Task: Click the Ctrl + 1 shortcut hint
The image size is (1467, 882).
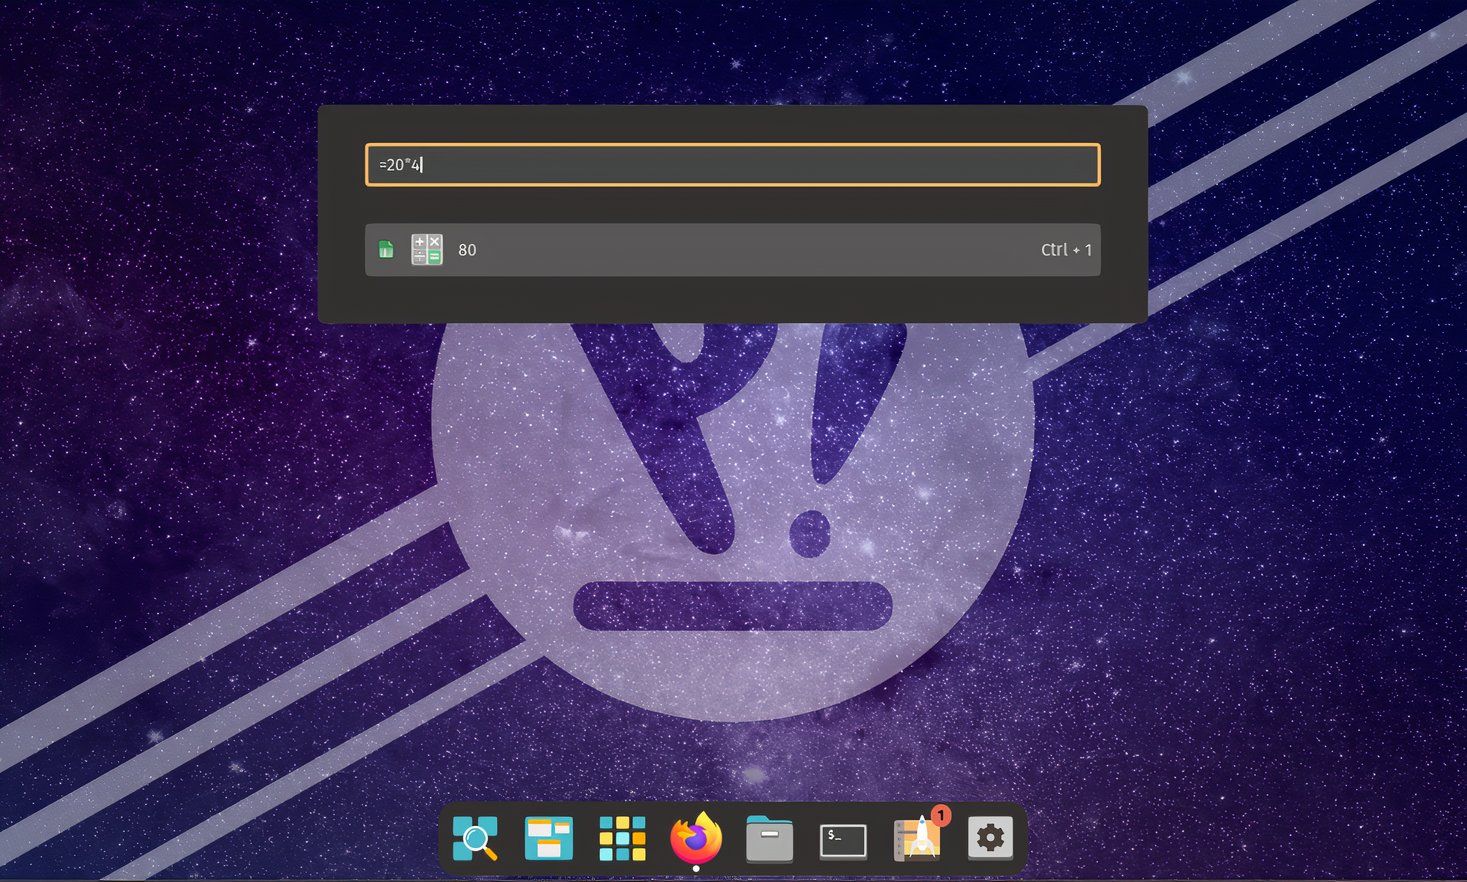Action: click(1066, 250)
